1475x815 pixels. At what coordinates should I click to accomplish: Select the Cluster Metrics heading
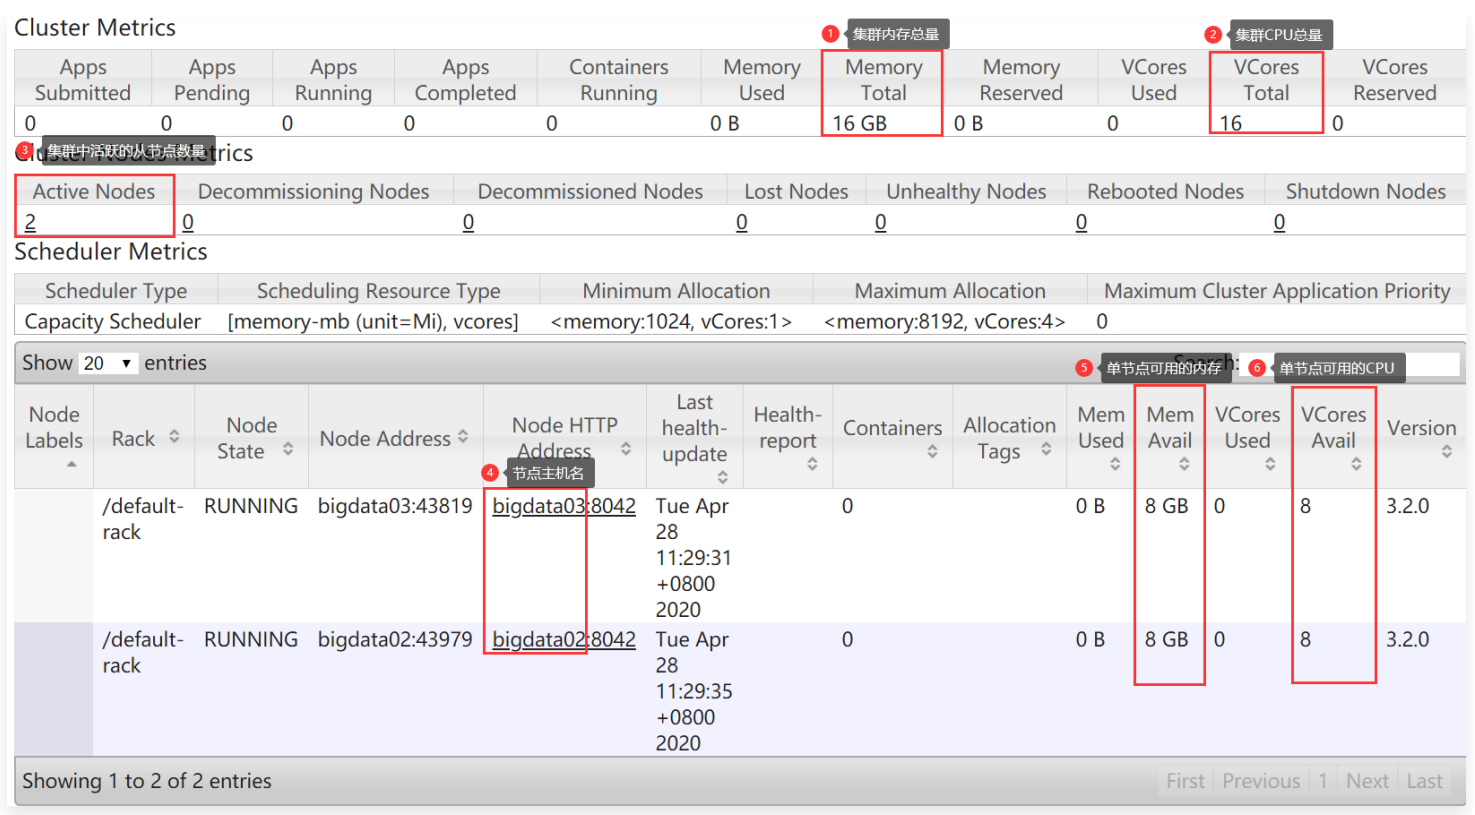tap(95, 28)
